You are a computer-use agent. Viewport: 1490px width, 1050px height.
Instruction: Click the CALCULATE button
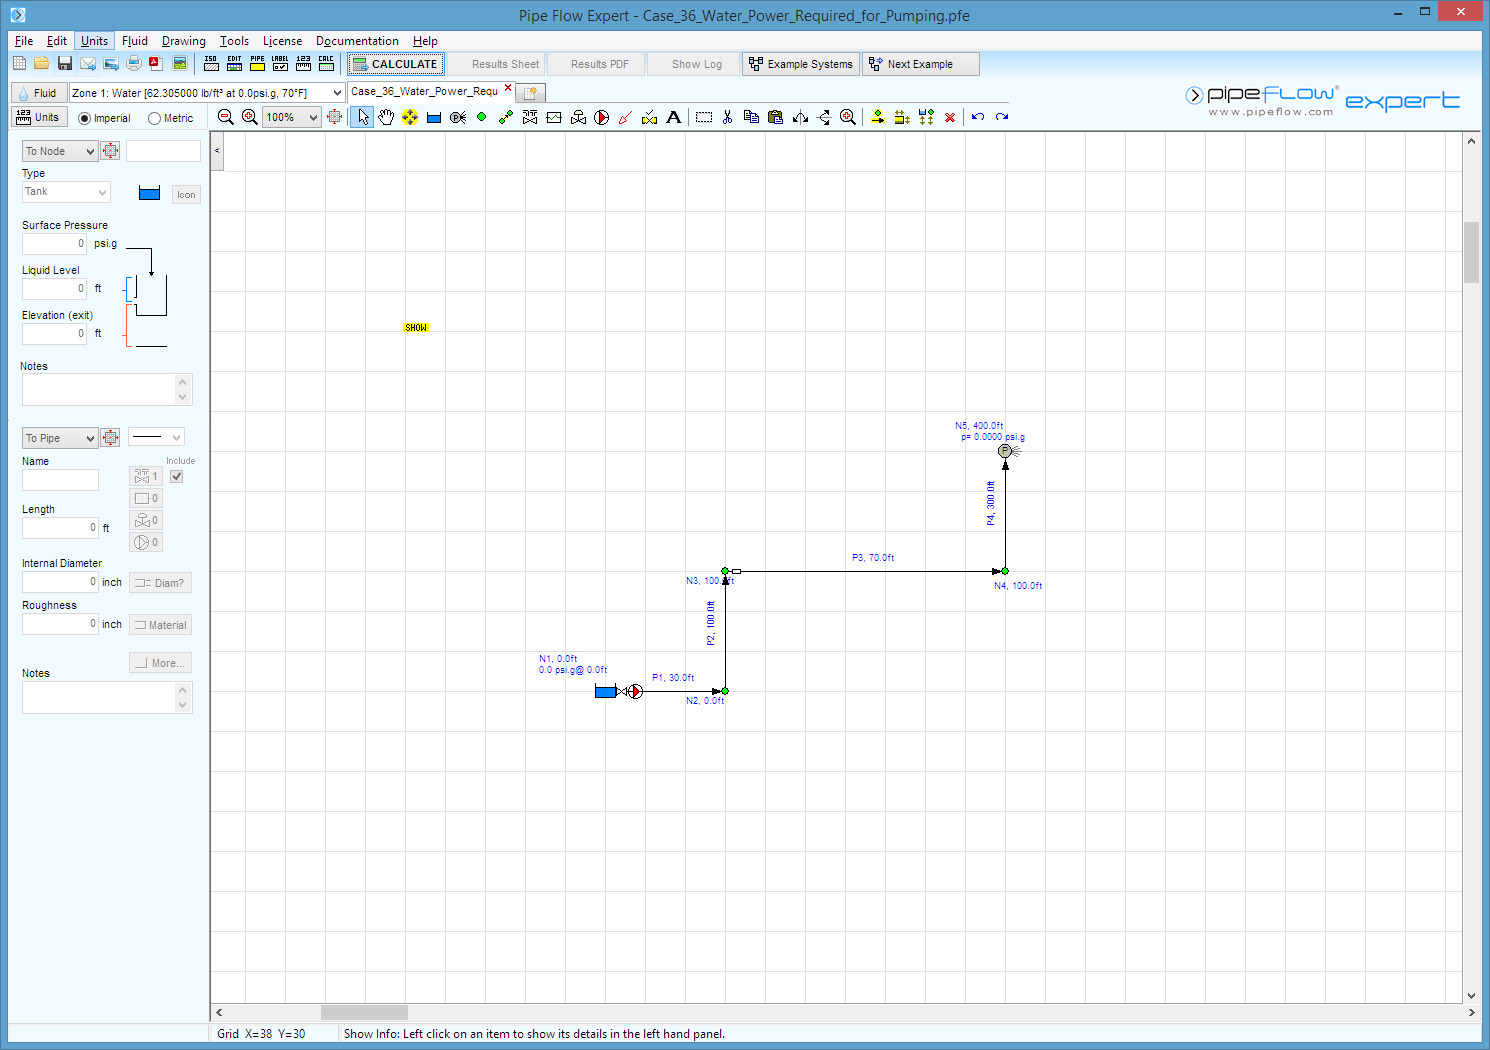tap(394, 64)
